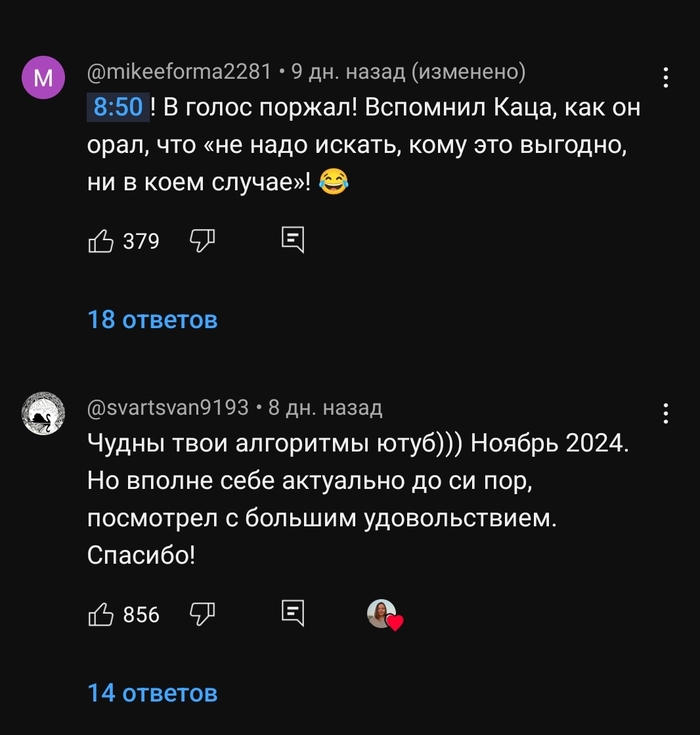Click the 856 likes count

click(x=141, y=615)
